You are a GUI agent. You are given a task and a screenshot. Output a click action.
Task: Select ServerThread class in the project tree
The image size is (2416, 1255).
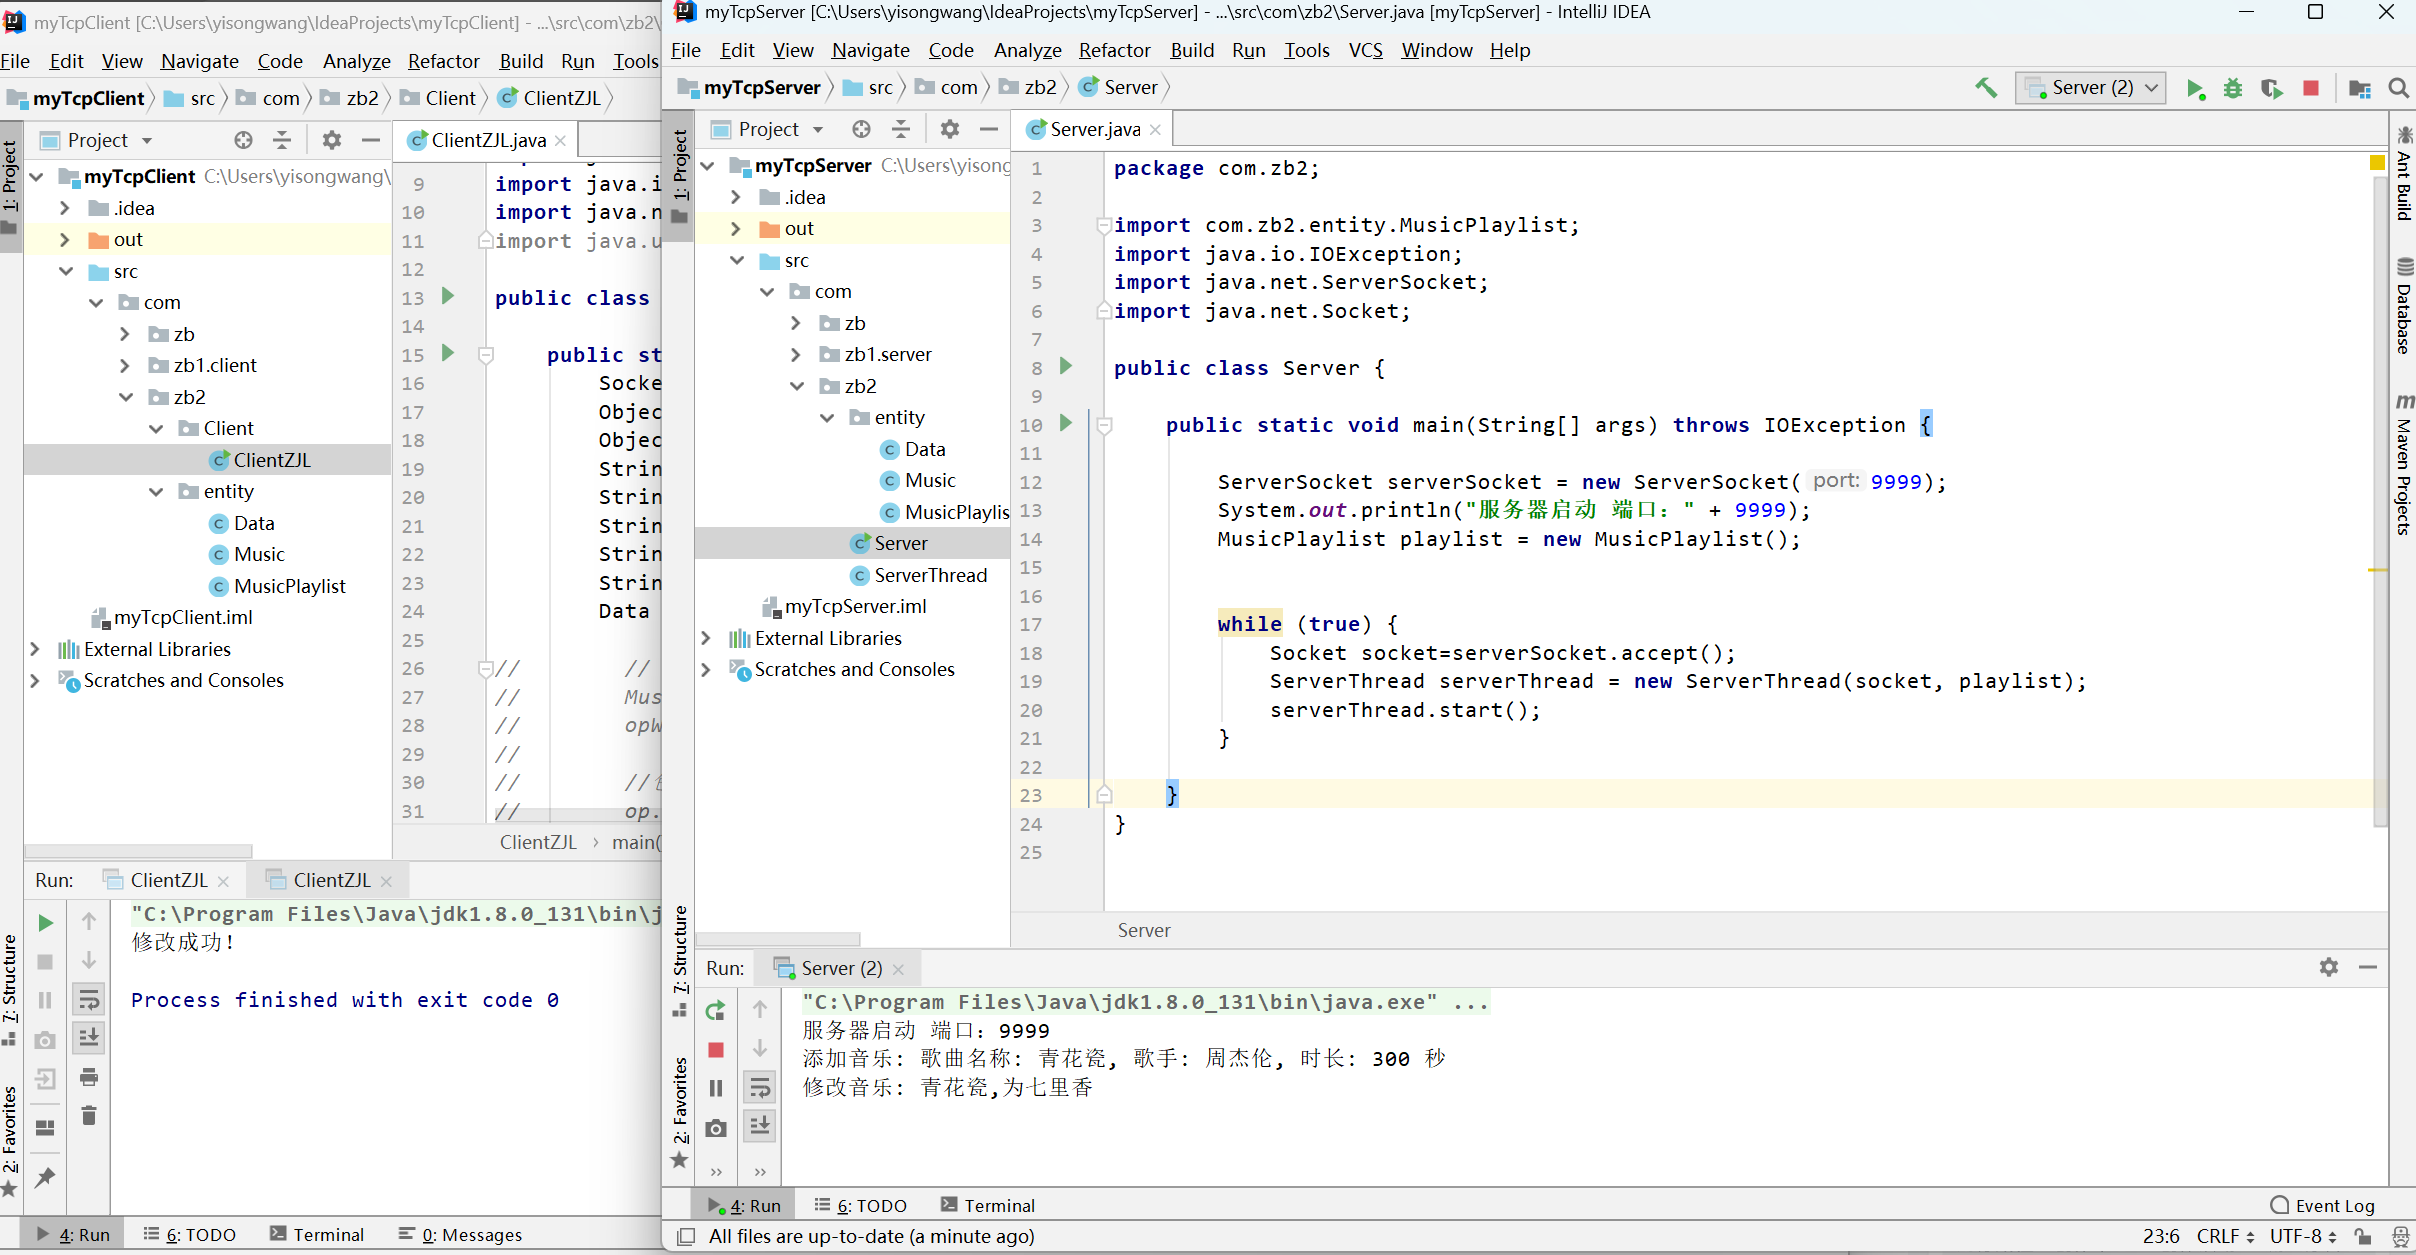click(930, 575)
